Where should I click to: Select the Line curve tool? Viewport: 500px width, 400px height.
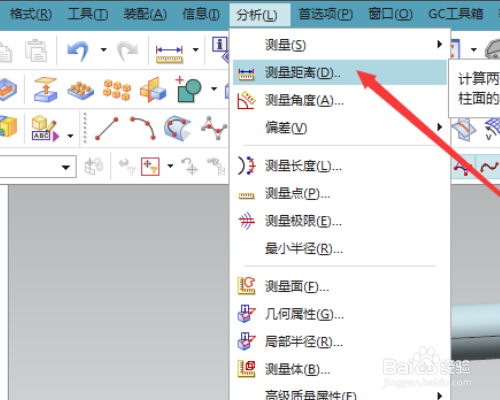[107, 128]
